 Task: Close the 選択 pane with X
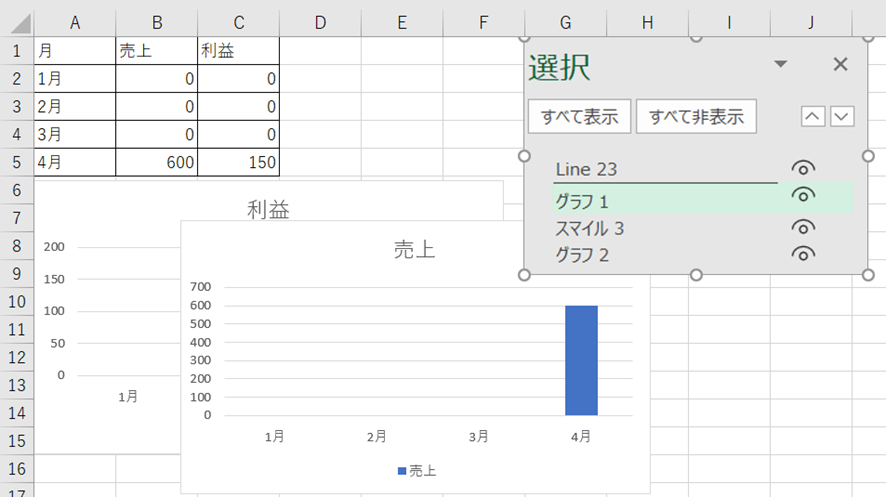(x=840, y=65)
